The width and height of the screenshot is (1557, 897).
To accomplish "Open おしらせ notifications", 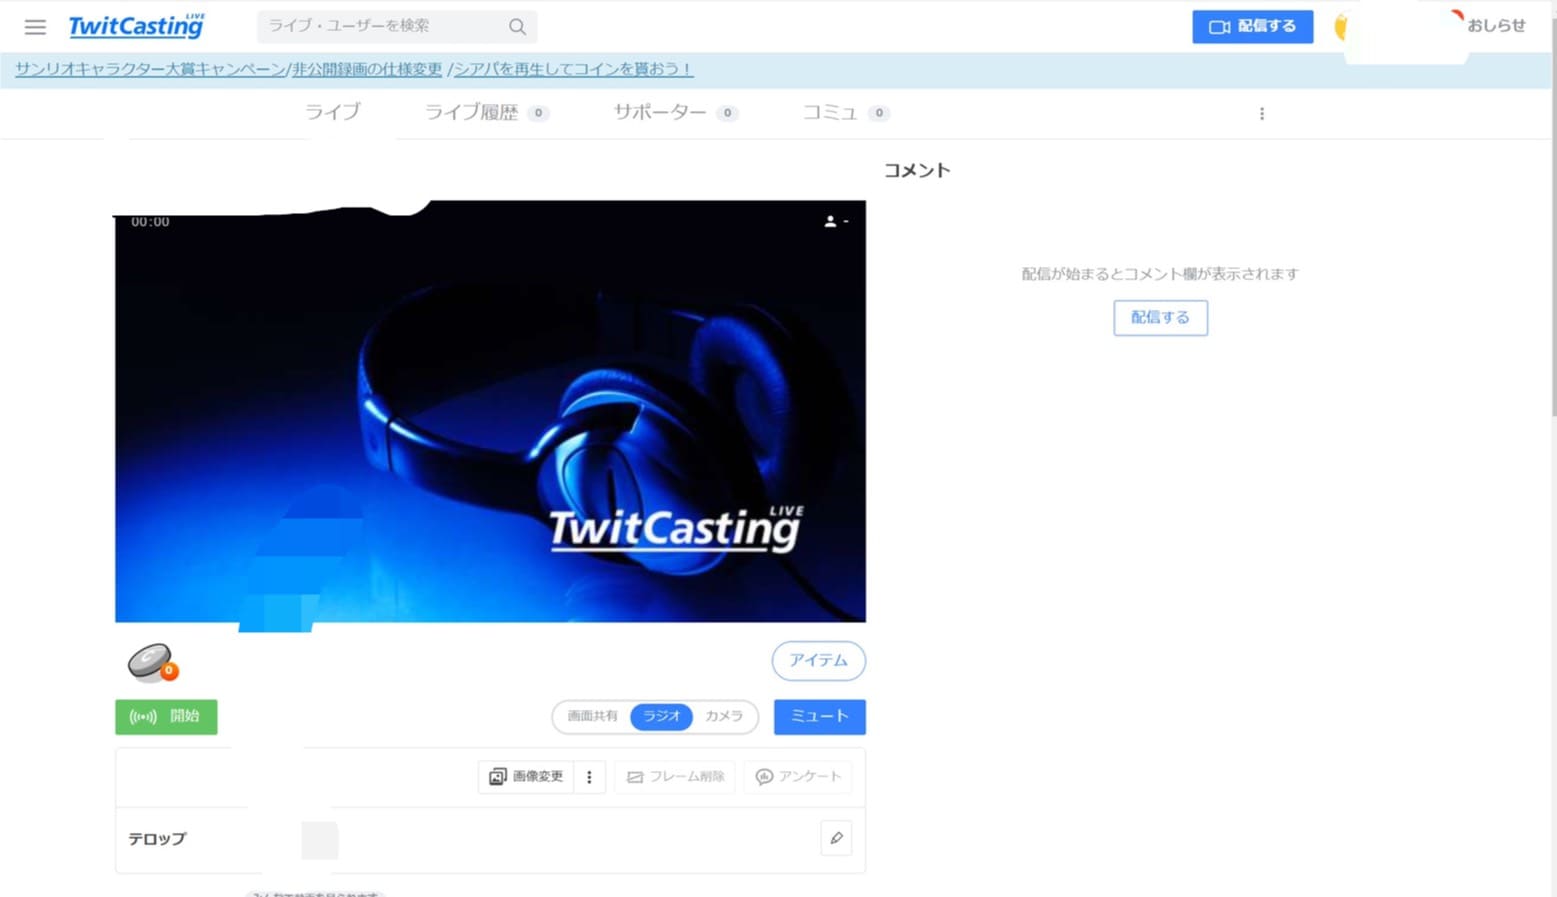I will [1496, 26].
